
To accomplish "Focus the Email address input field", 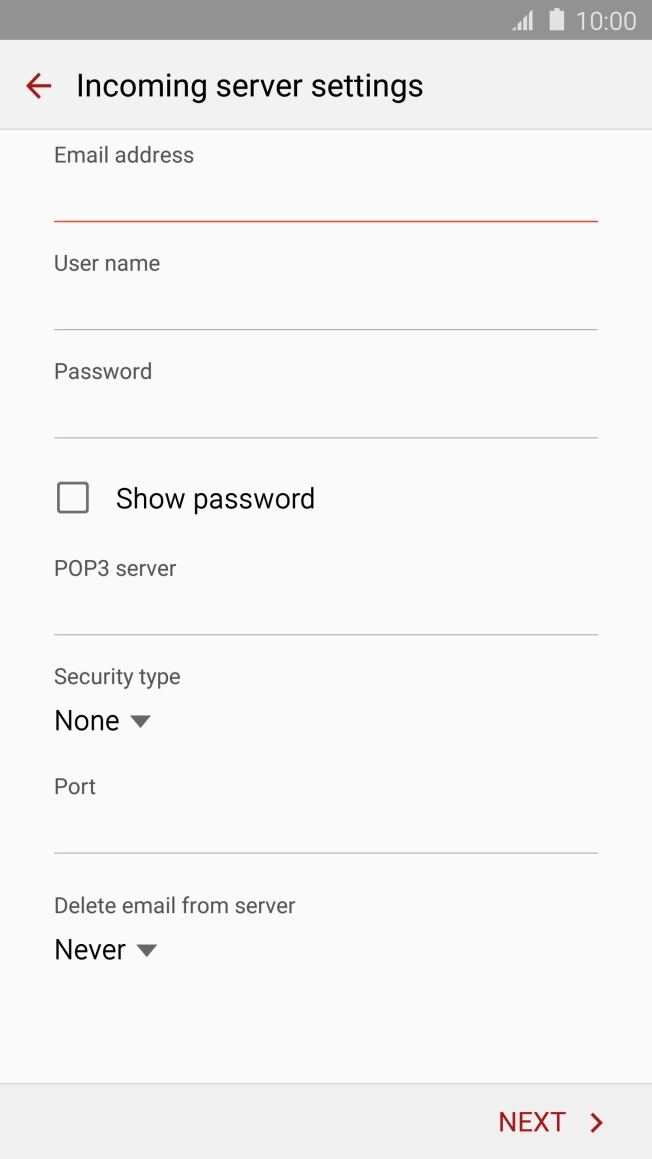I will 325,198.
